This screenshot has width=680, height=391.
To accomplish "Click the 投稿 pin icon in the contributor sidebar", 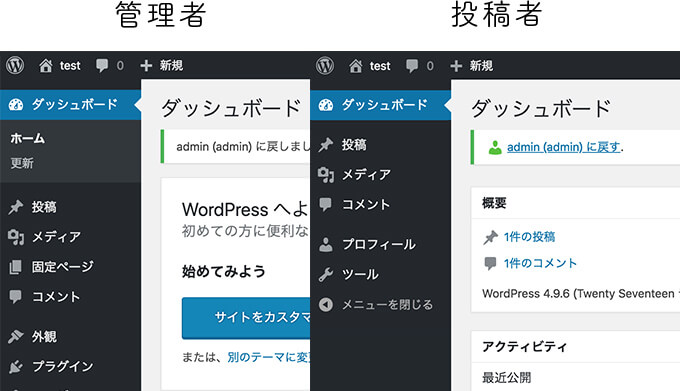I will coord(326,145).
